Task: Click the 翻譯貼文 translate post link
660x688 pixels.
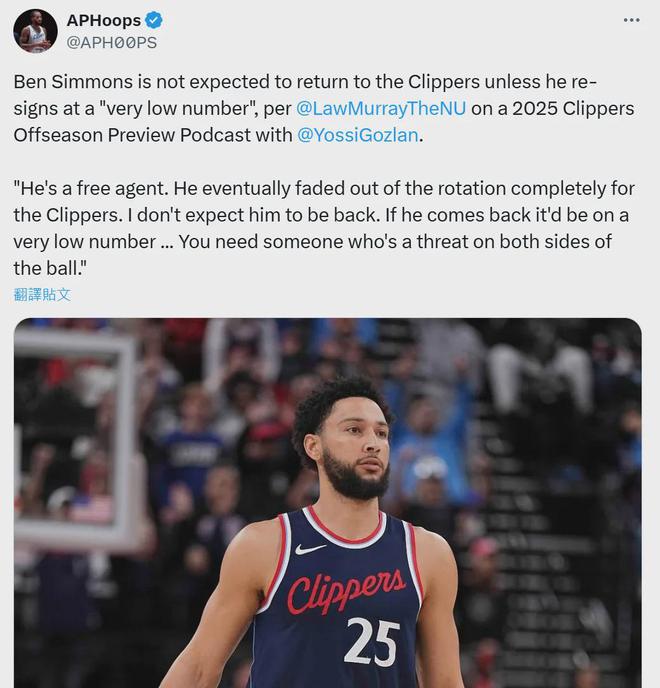Action: click(x=42, y=294)
